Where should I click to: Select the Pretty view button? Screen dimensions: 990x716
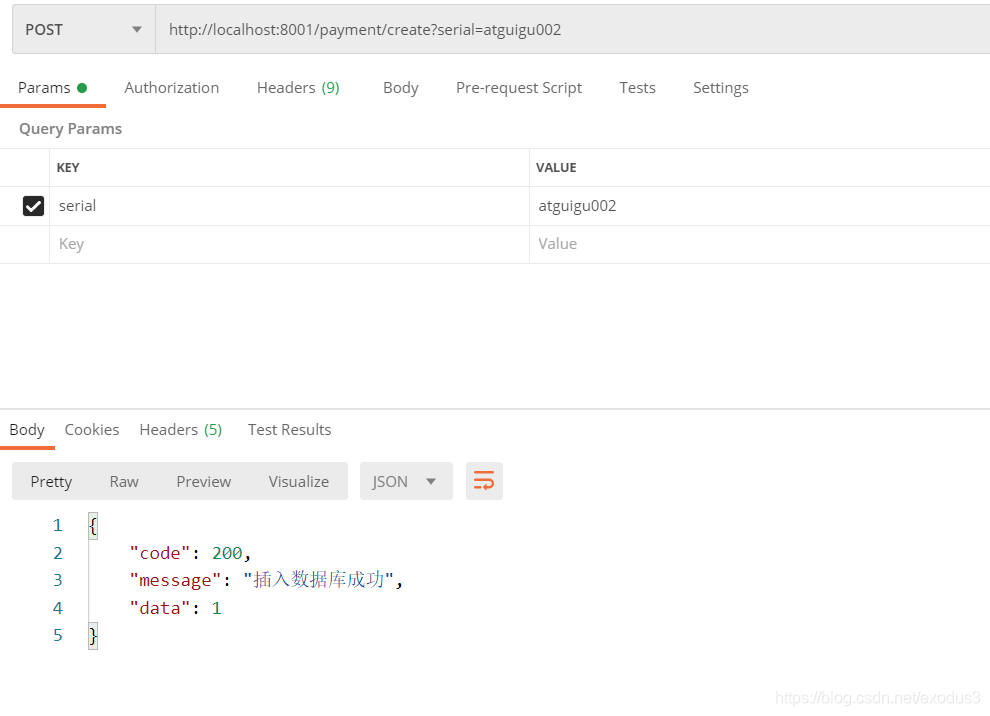51,482
